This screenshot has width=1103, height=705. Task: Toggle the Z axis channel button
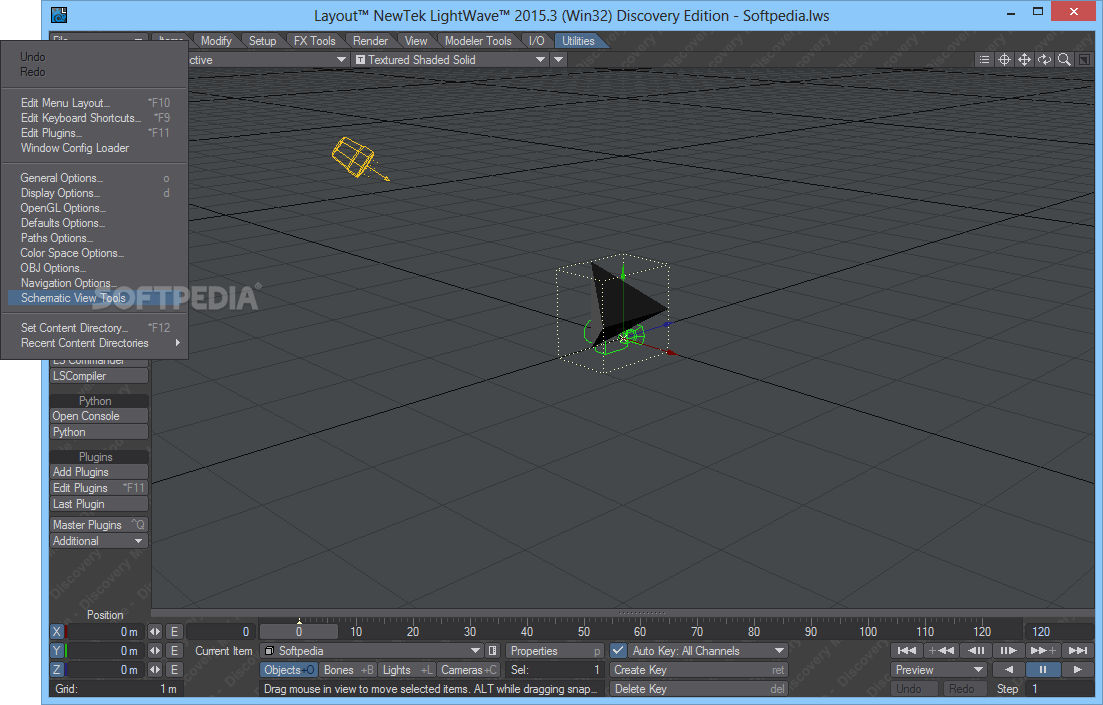tap(57, 670)
